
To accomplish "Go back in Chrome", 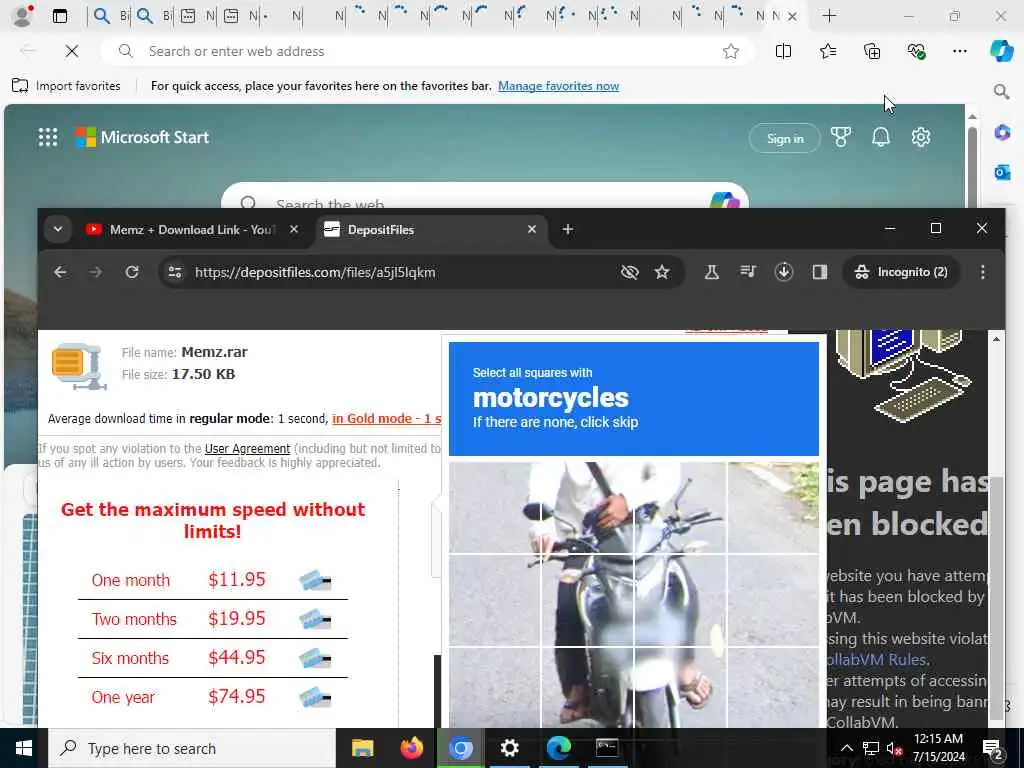I will pyautogui.click(x=60, y=272).
